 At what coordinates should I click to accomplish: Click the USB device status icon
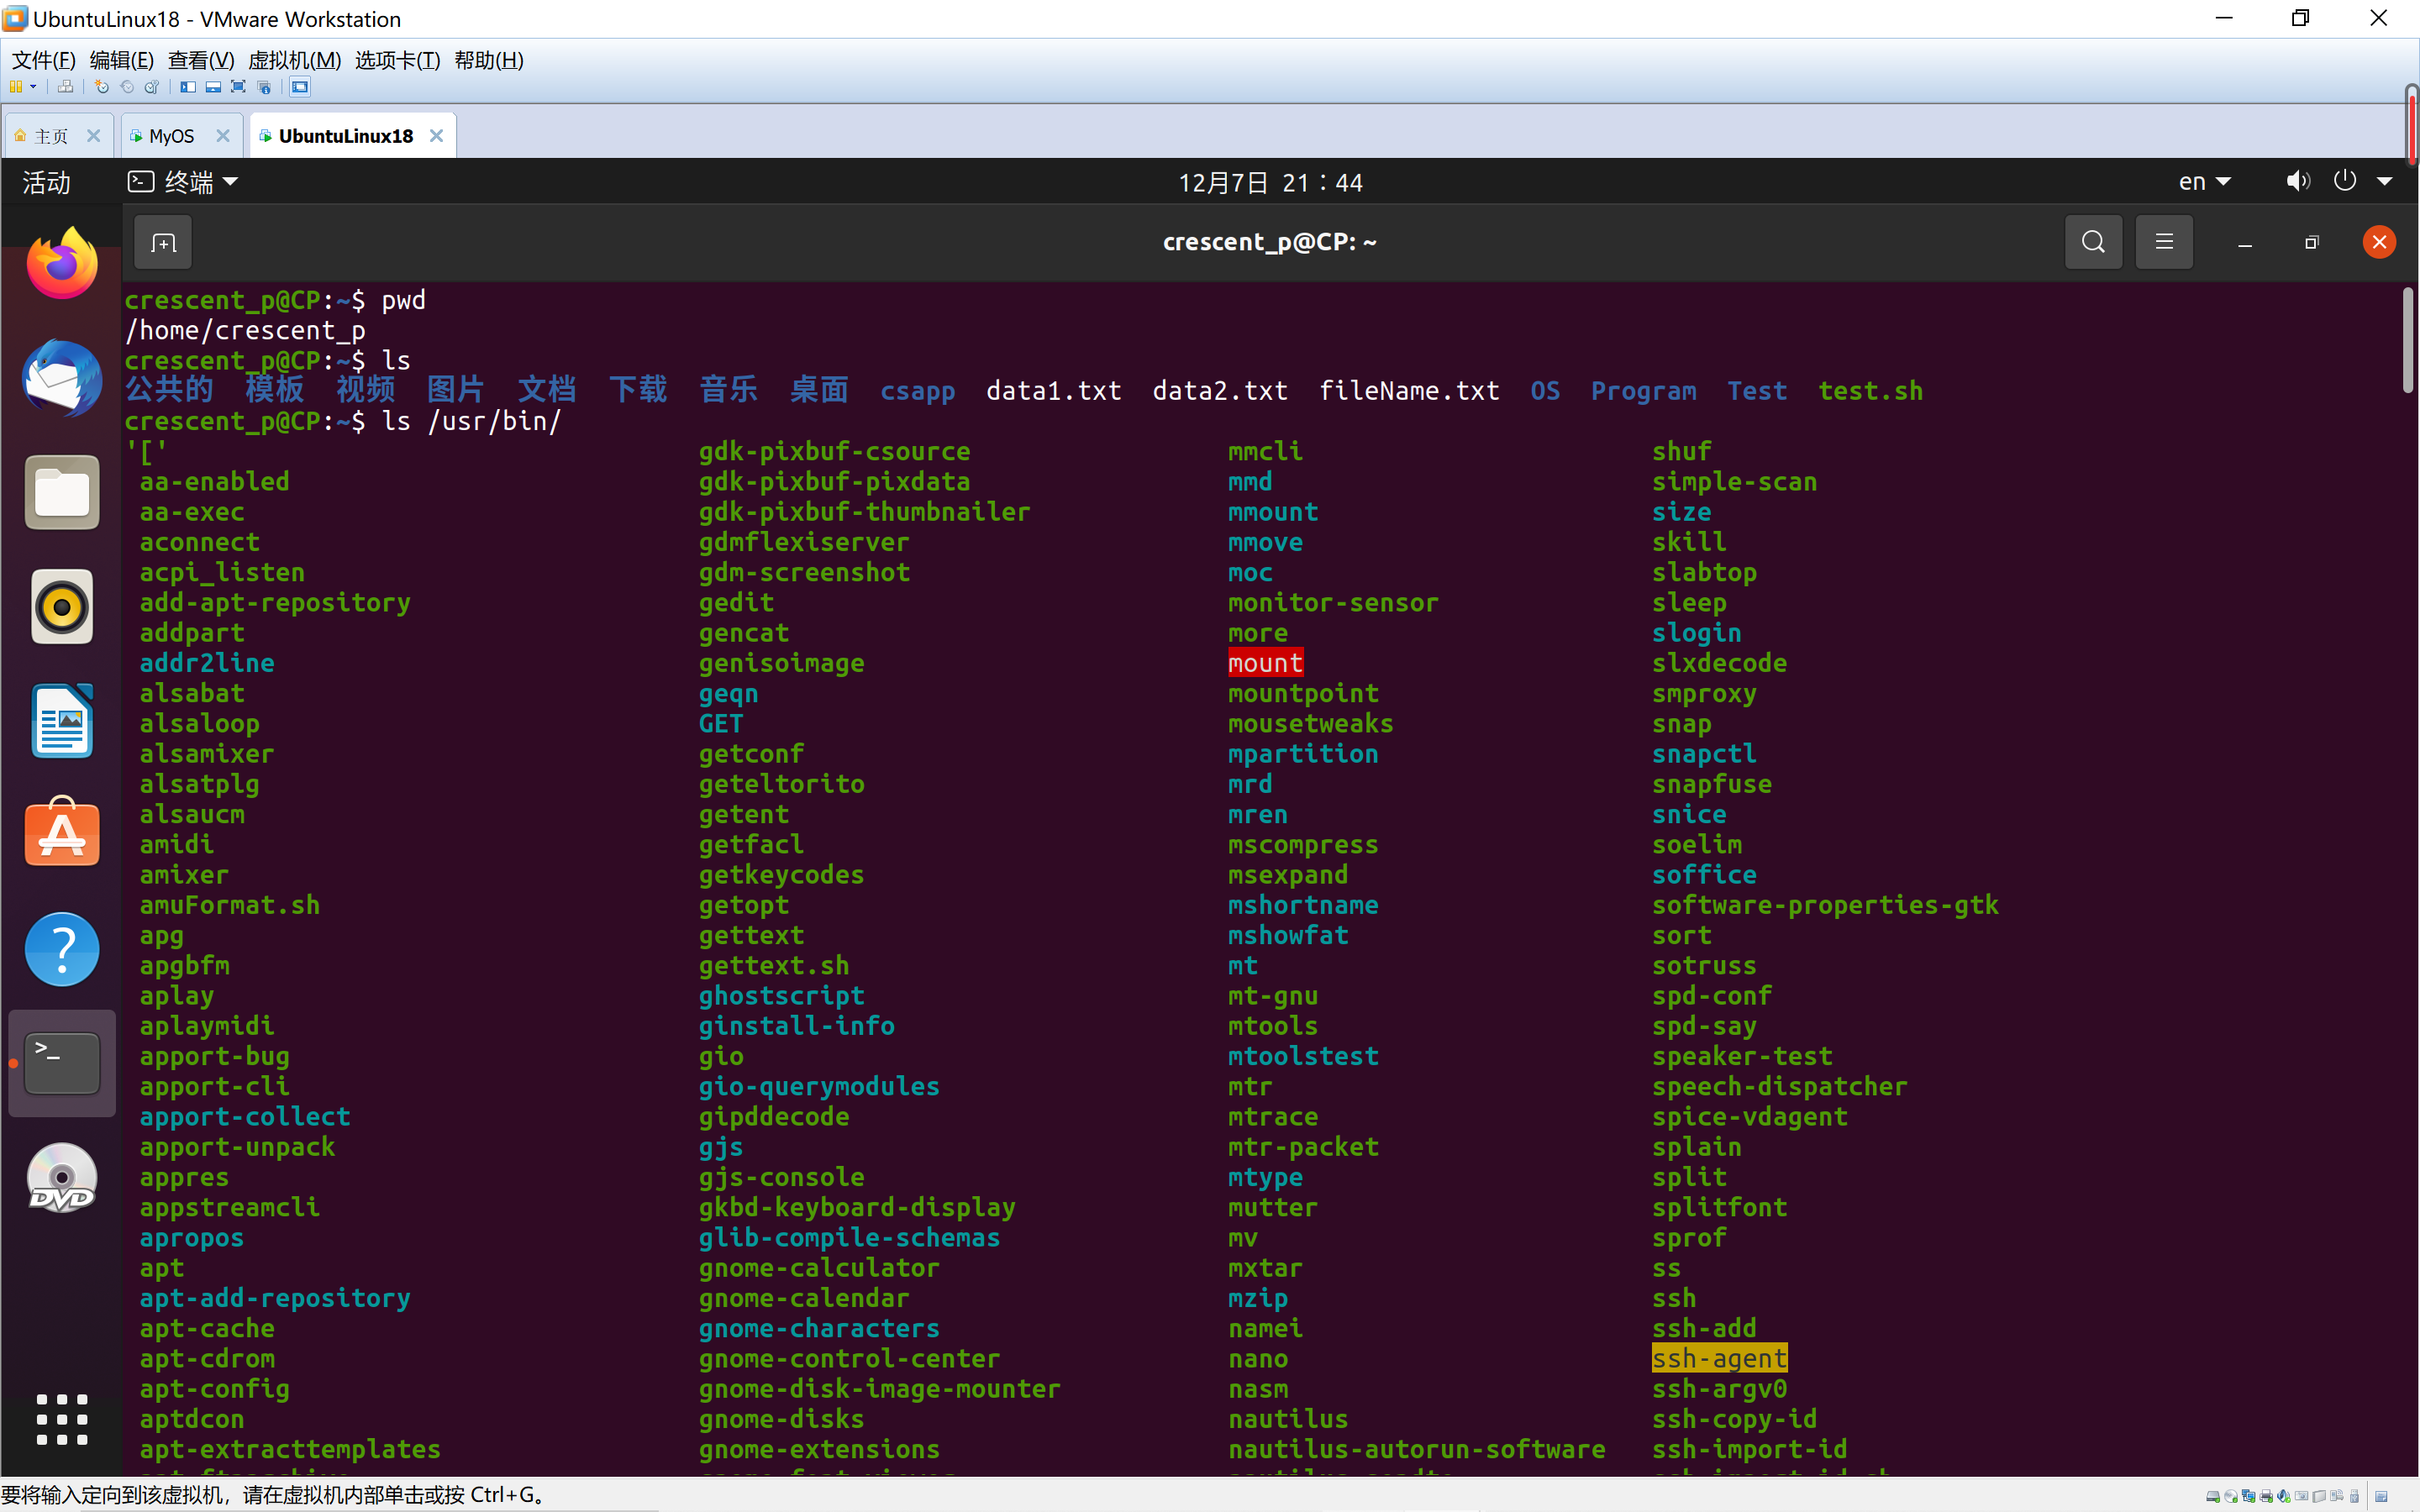pos(2354,1497)
